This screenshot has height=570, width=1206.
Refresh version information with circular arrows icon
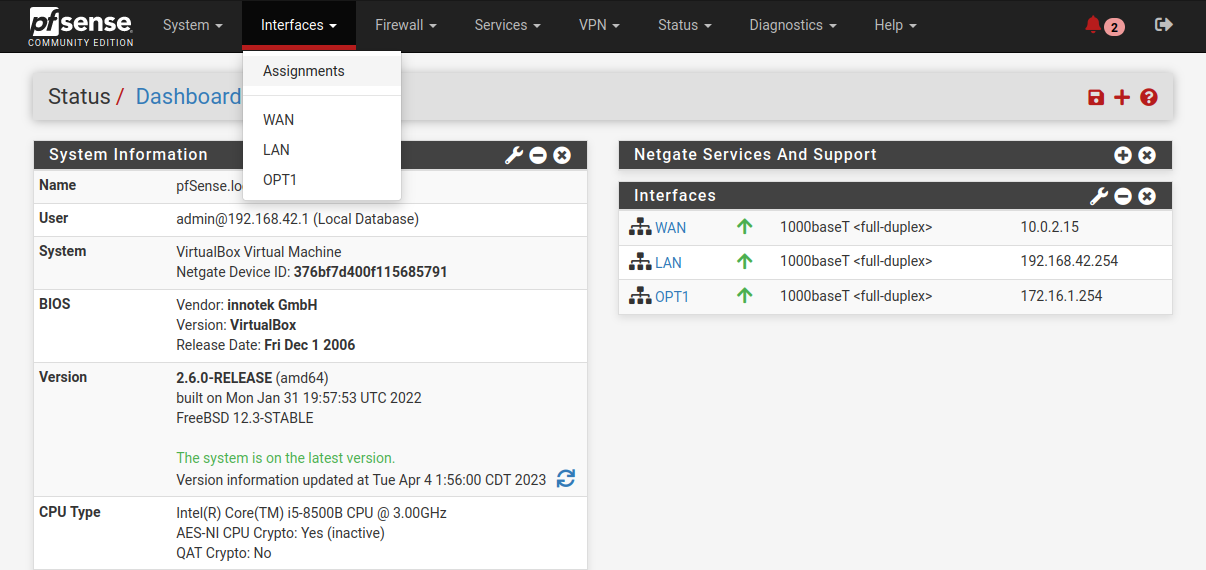point(566,479)
